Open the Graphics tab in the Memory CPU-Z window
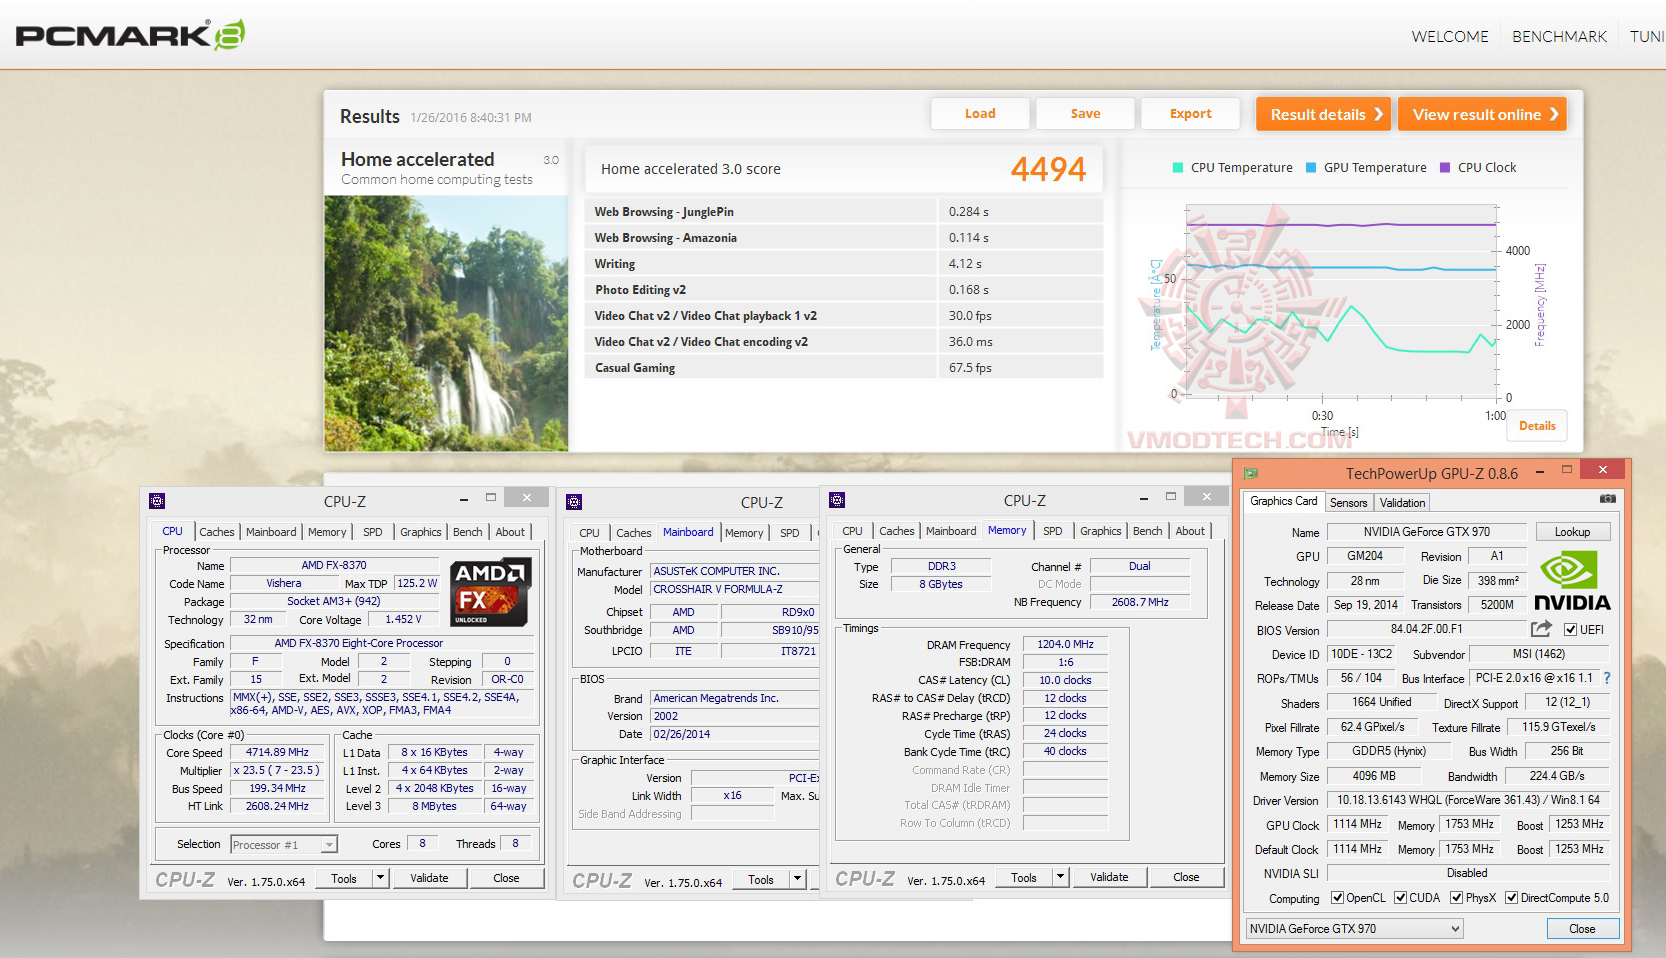 pos(1100,531)
